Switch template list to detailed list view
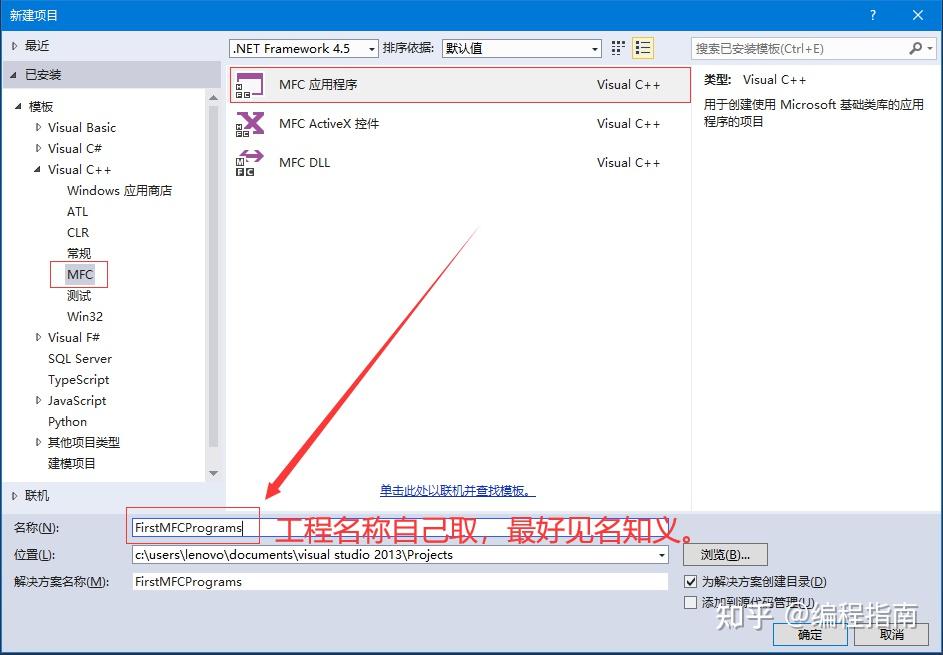This screenshot has width=943, height=655. (x=643, y=47)
